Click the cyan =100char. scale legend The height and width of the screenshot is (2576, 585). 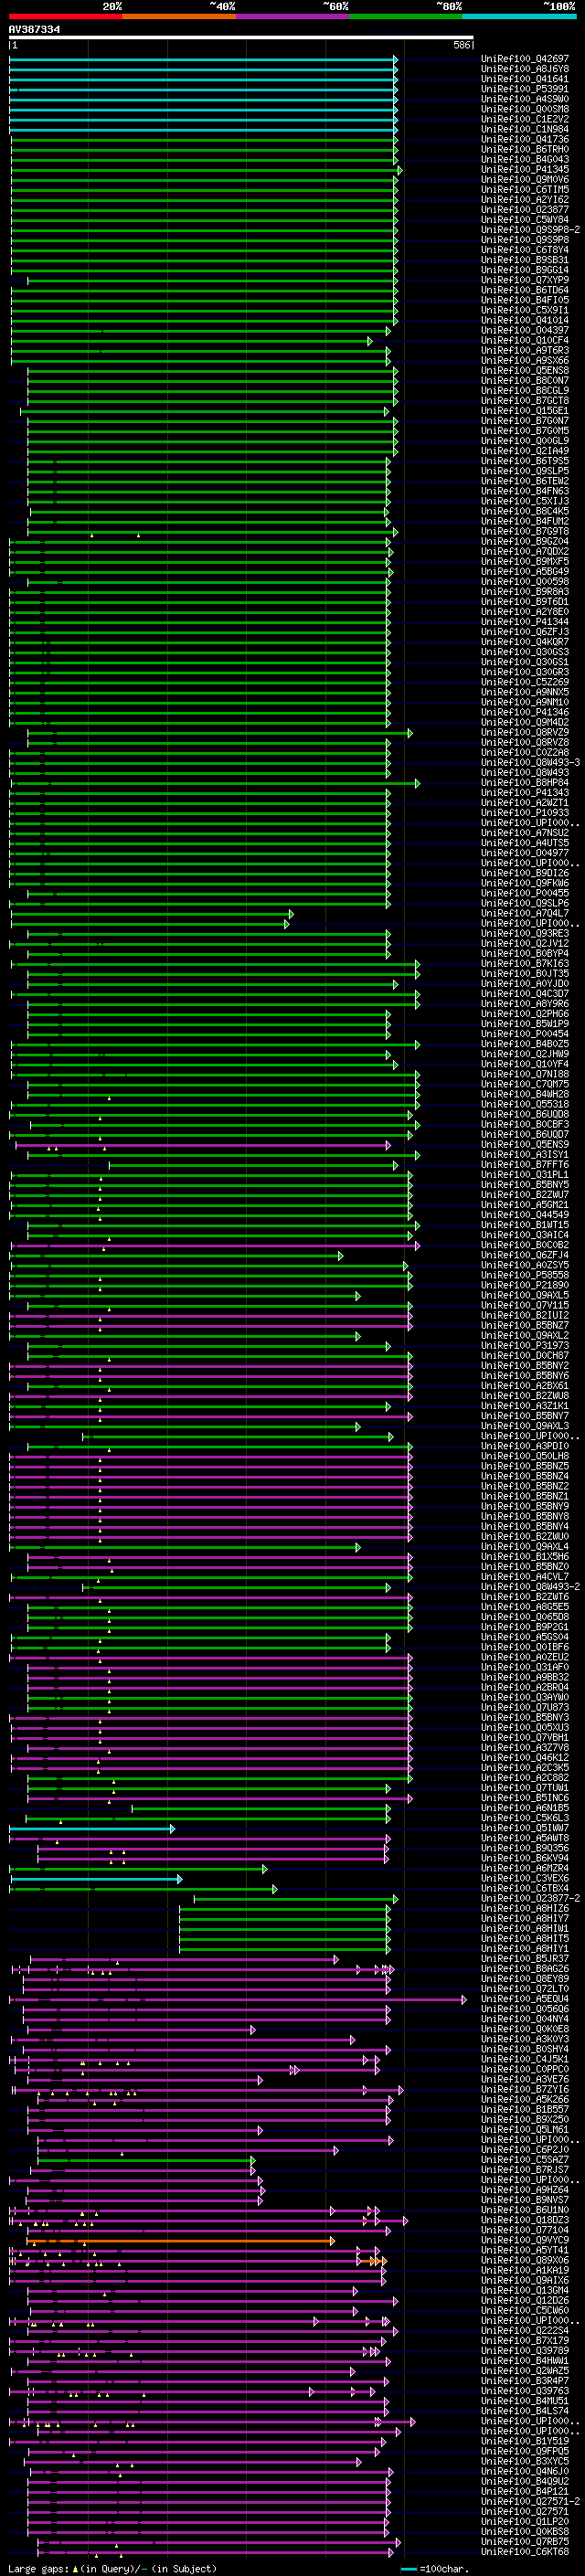coord(433,2568)
